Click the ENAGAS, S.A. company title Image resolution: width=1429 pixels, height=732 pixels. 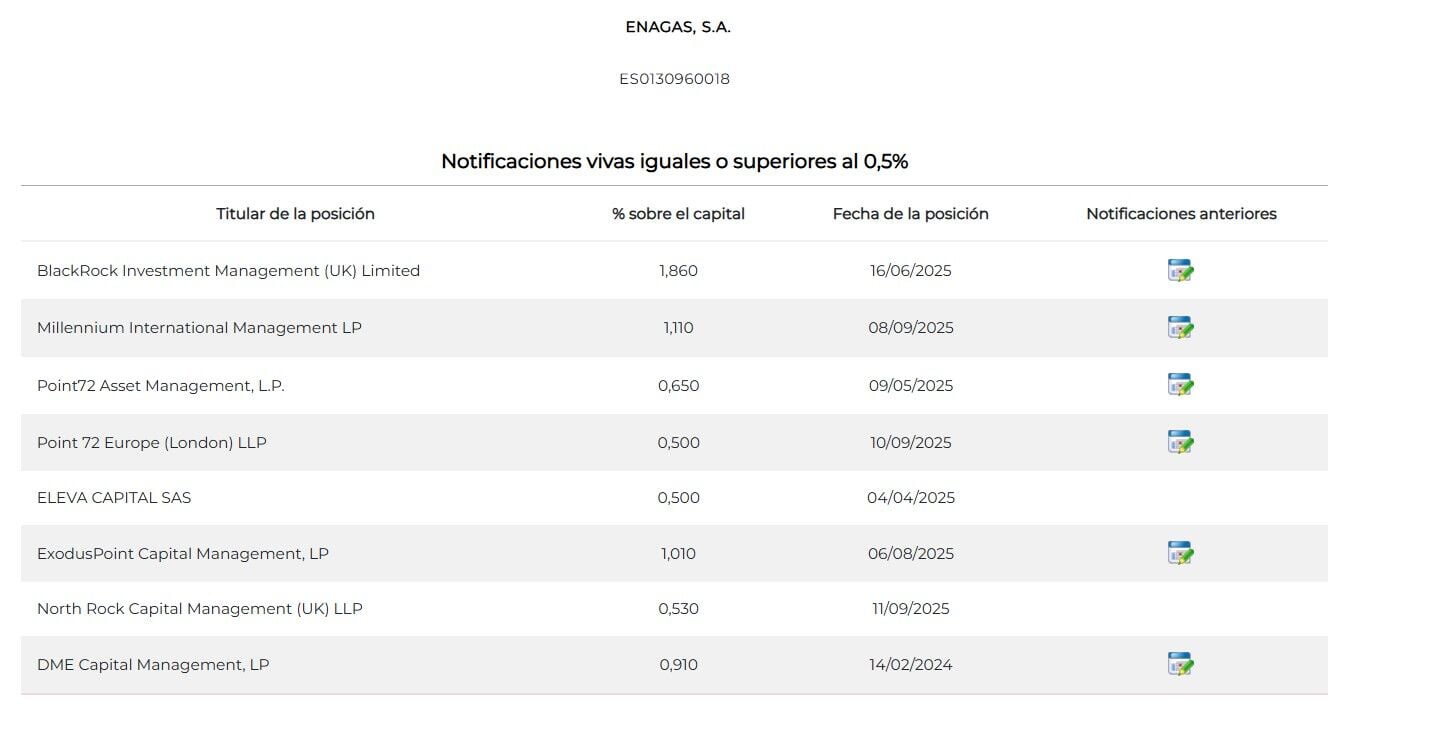click(678, 28)
